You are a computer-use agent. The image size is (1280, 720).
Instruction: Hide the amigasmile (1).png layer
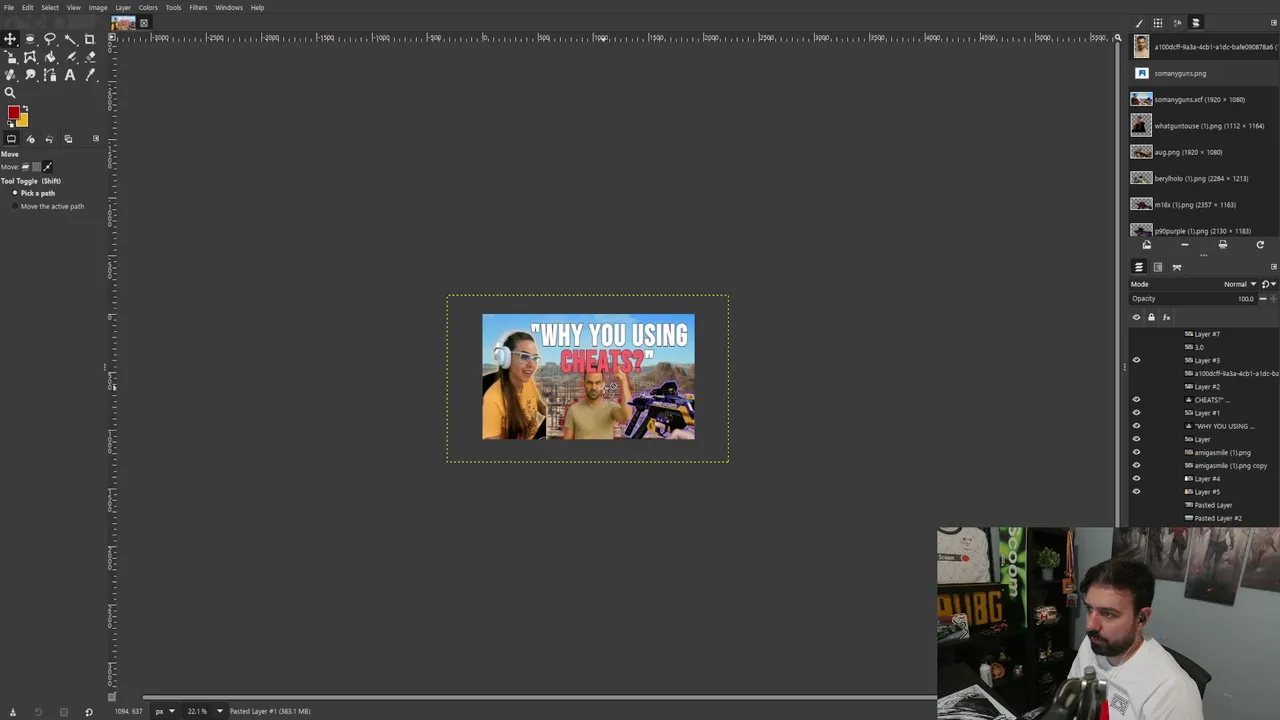pyautogui.click(x=1136, y=452)
